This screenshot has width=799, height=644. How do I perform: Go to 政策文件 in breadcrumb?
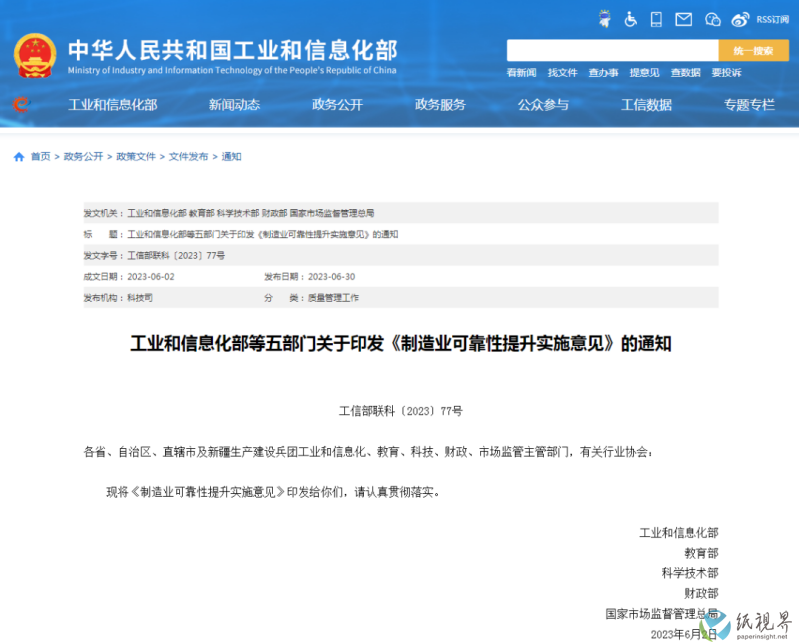(136, 156)
